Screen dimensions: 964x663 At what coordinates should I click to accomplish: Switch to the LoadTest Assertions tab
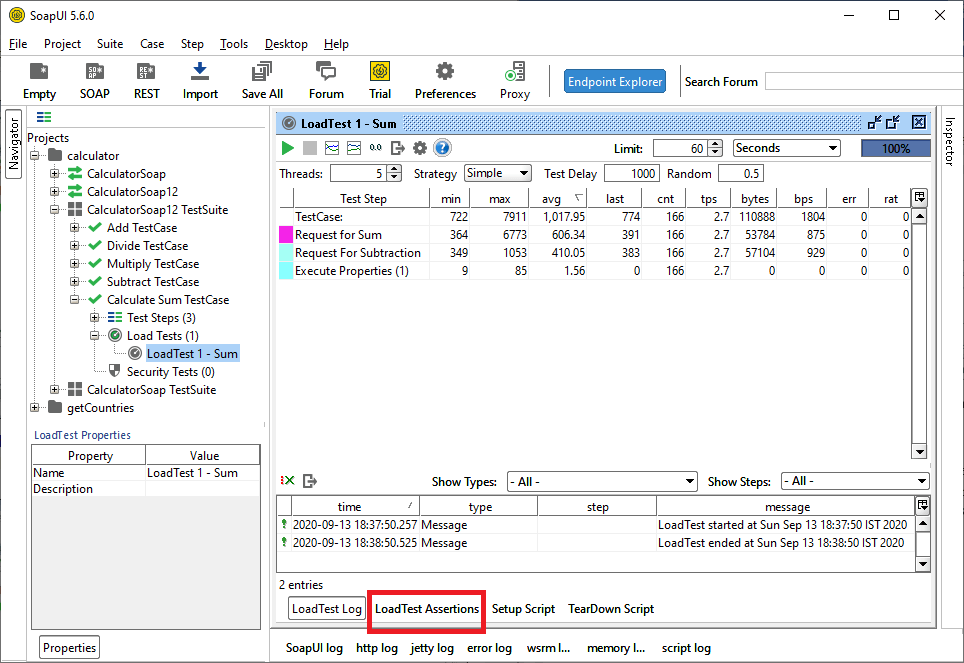(426, 608)
